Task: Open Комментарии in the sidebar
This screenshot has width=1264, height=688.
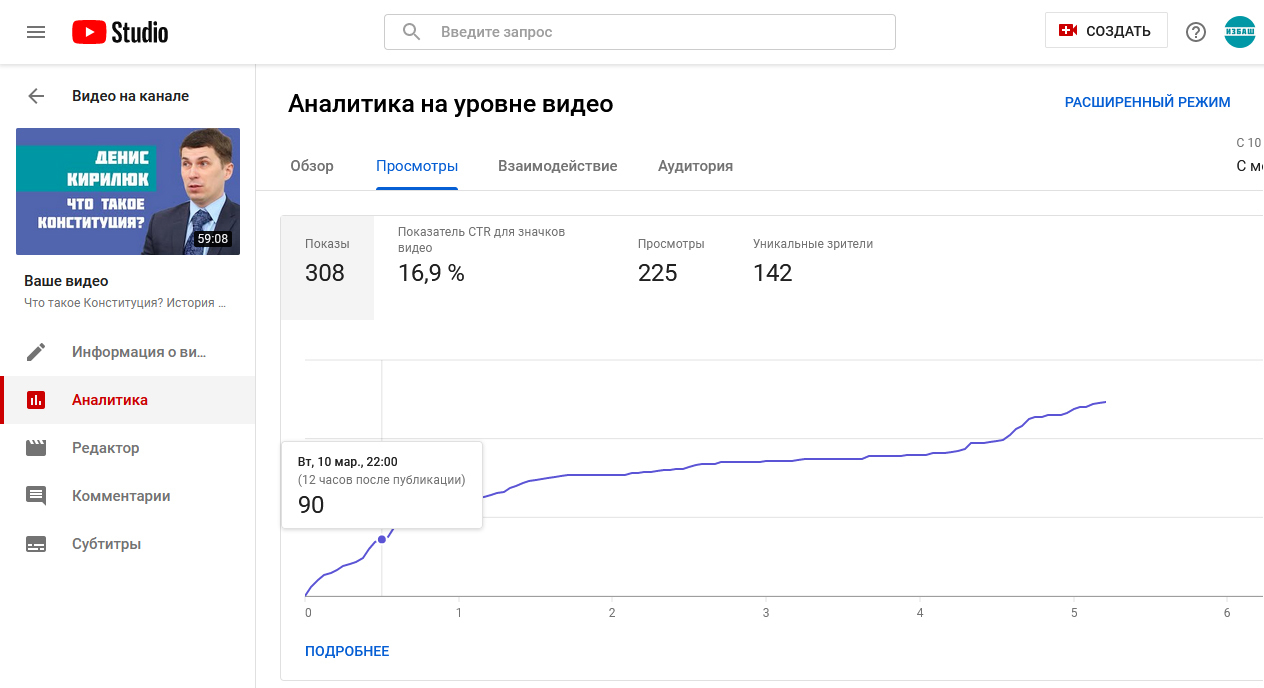Action: tap(128, 496)
